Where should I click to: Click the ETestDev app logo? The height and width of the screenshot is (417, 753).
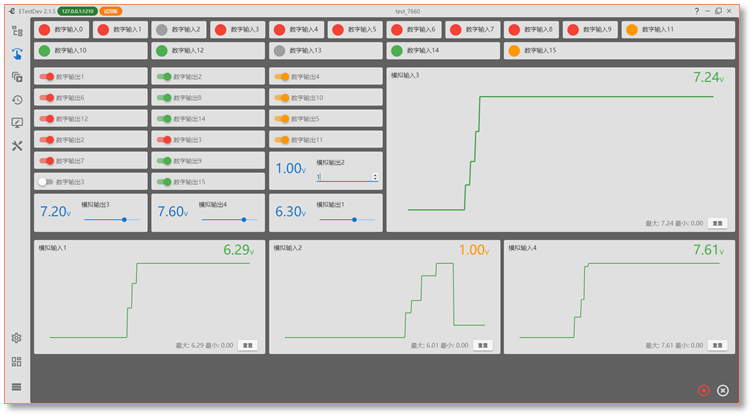[12, 11]
